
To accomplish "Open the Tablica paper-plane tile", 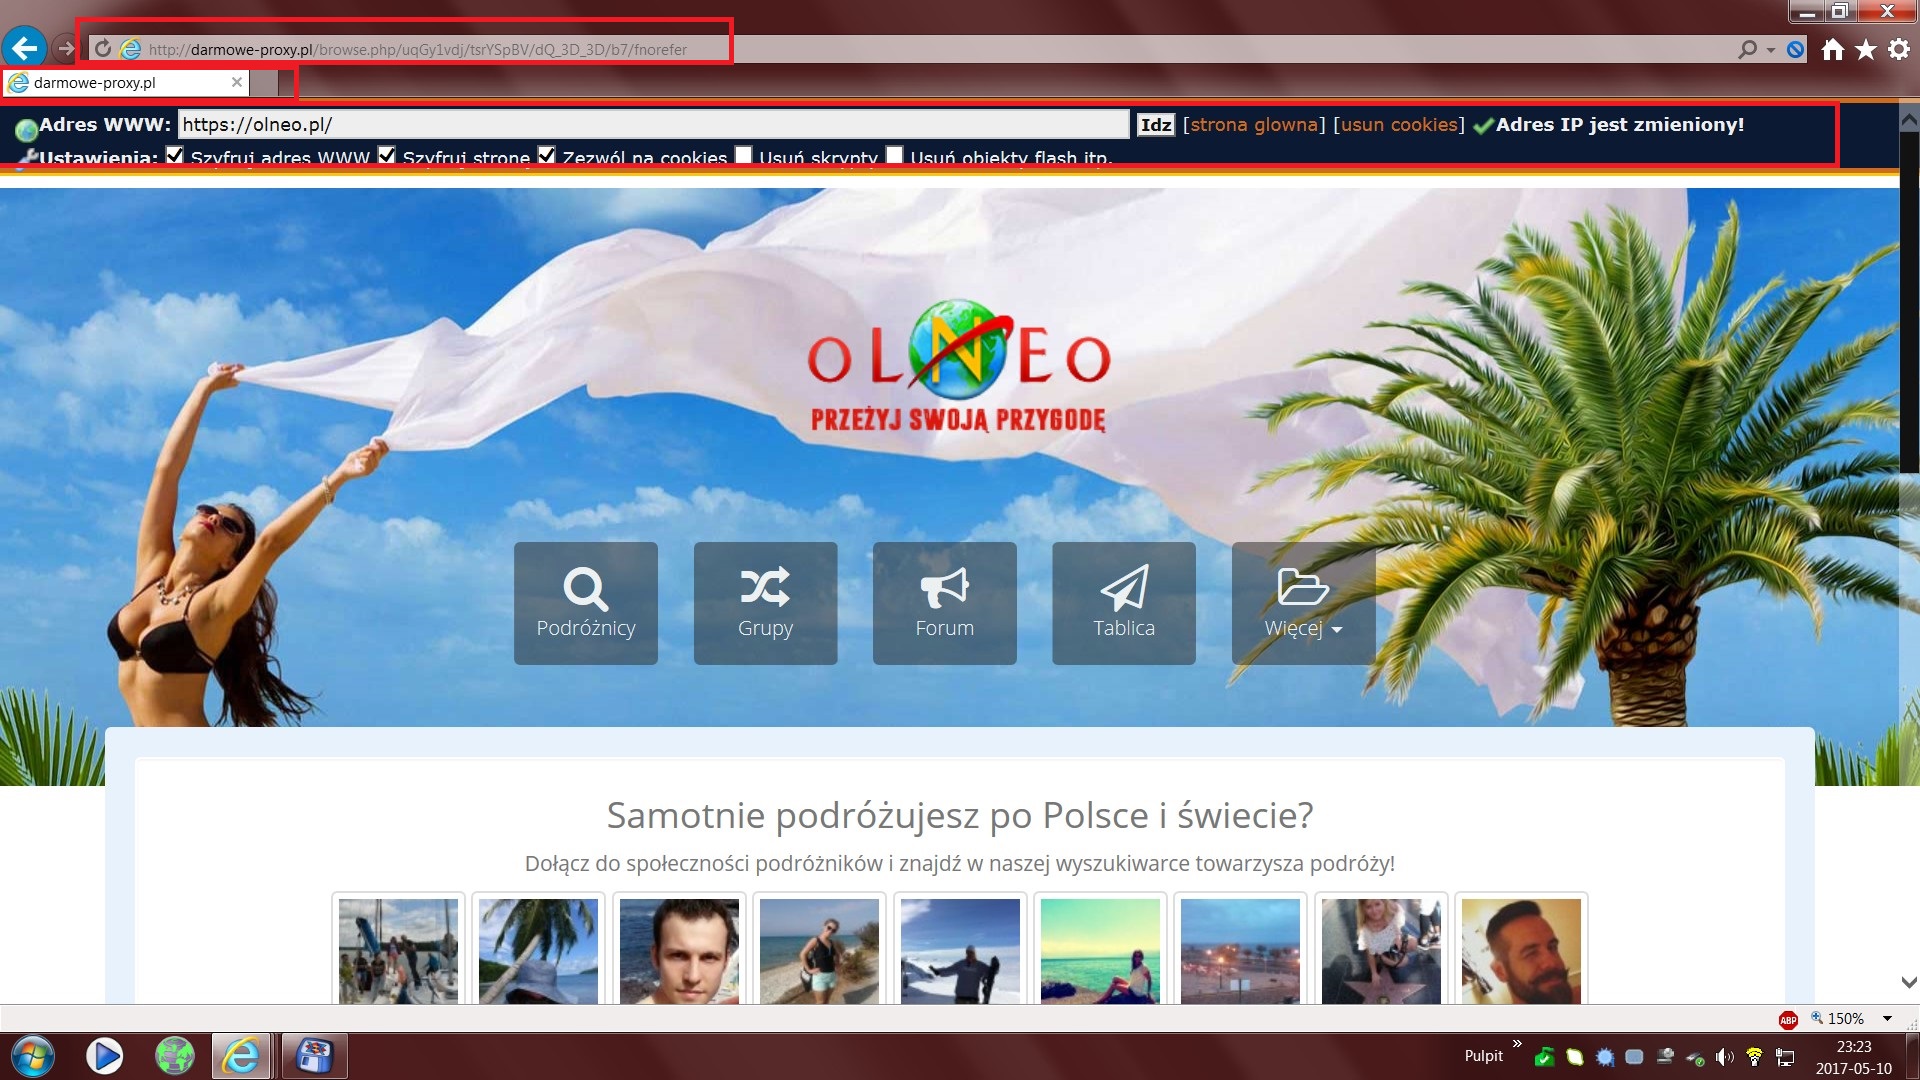I will click(x=1124, y=603).
